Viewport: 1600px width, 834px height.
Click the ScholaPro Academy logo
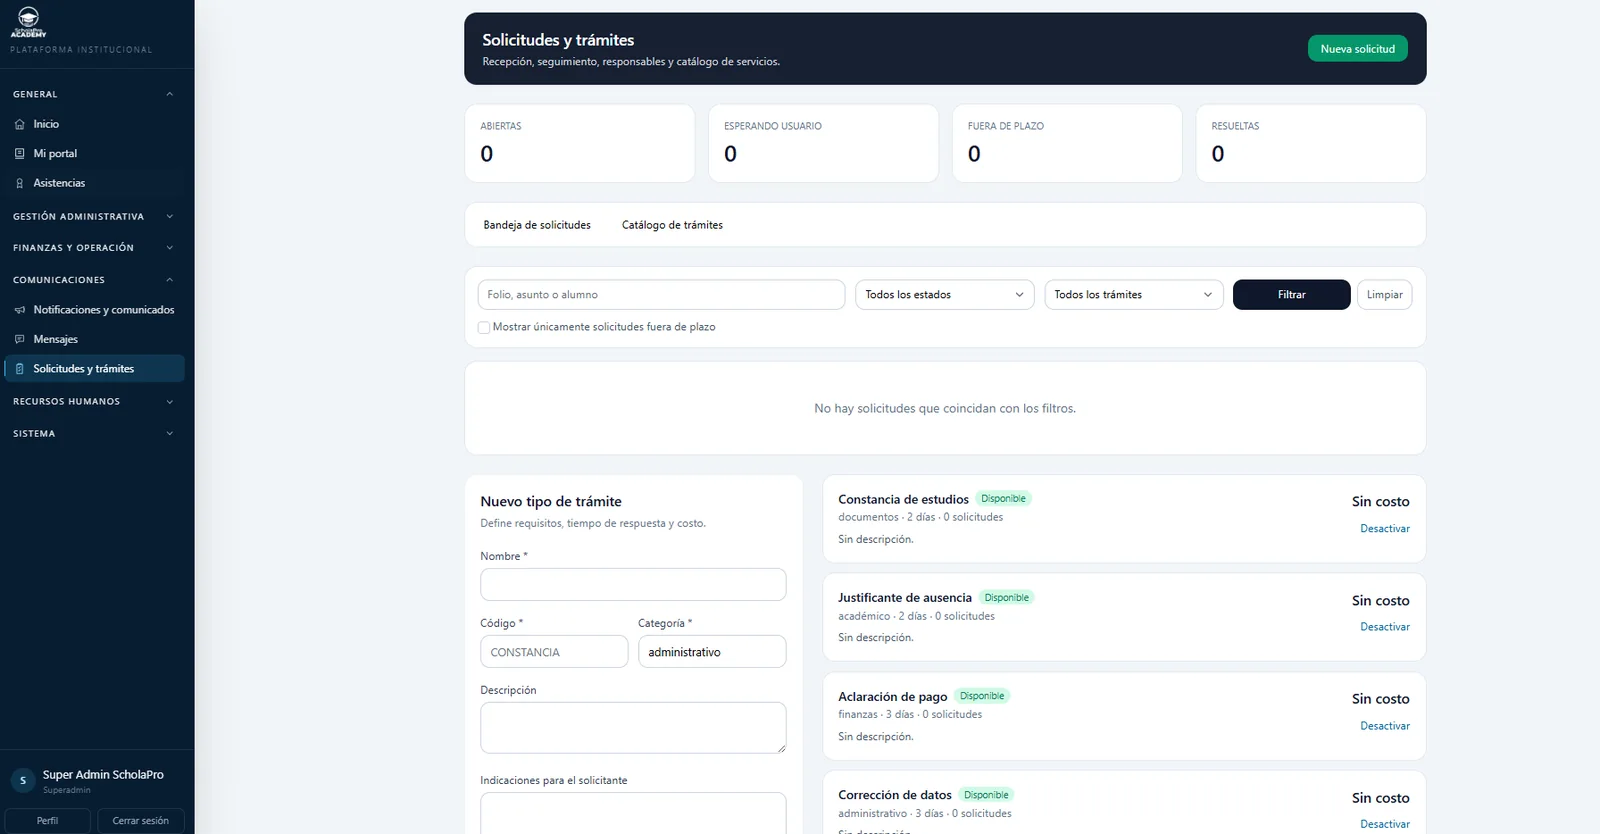tap(28, 22)
